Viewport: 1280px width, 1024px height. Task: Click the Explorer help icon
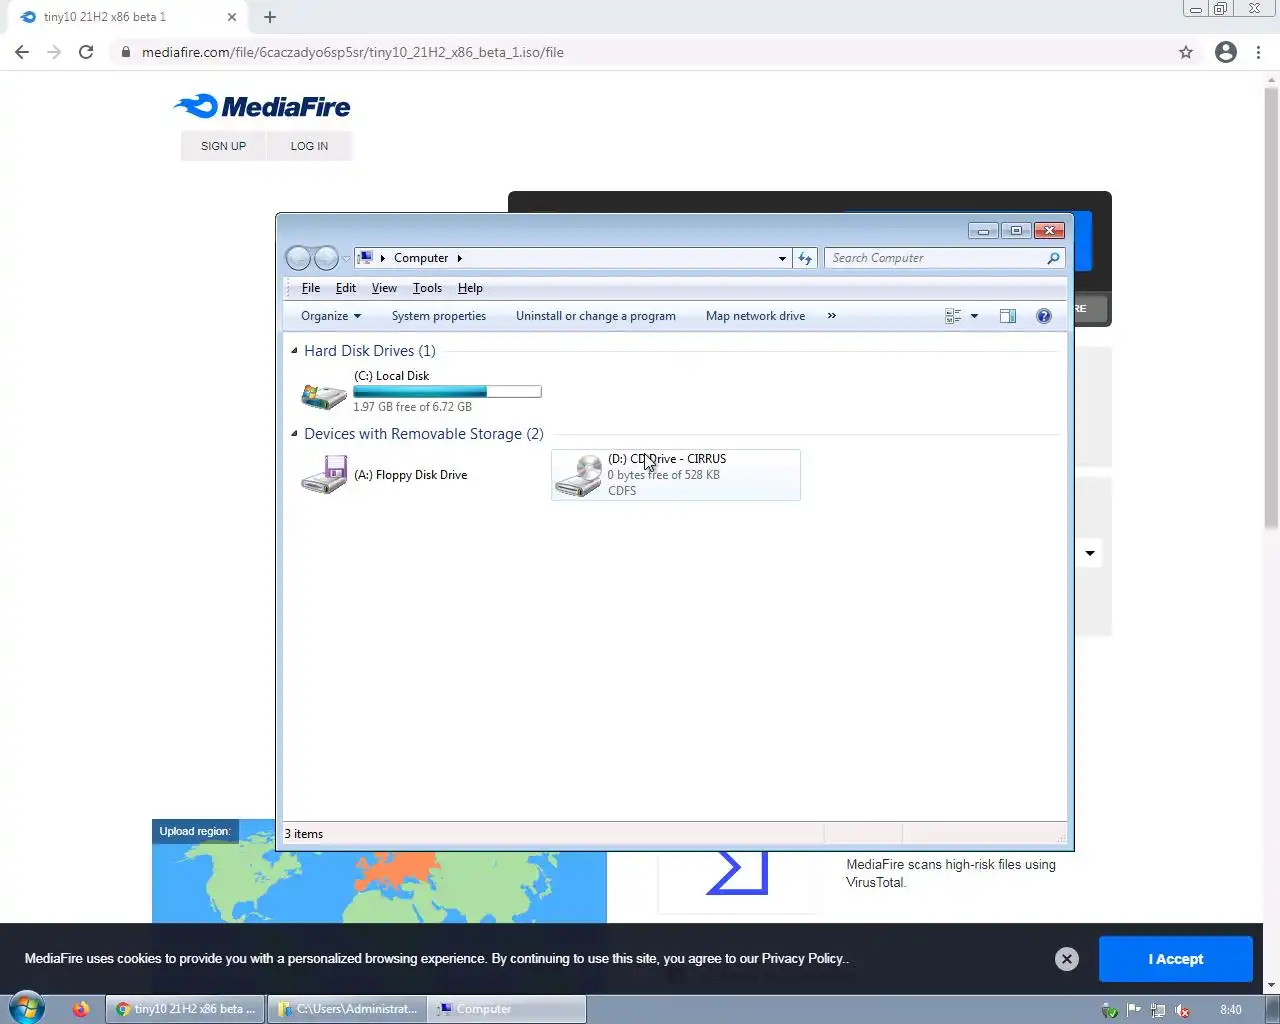1044,316
